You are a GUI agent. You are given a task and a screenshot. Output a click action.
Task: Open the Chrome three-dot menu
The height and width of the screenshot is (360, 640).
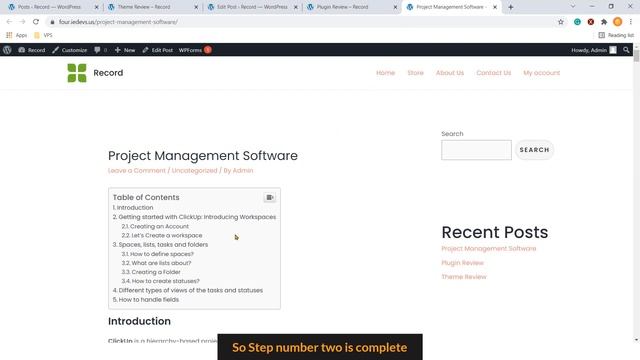tap(631, 22)
